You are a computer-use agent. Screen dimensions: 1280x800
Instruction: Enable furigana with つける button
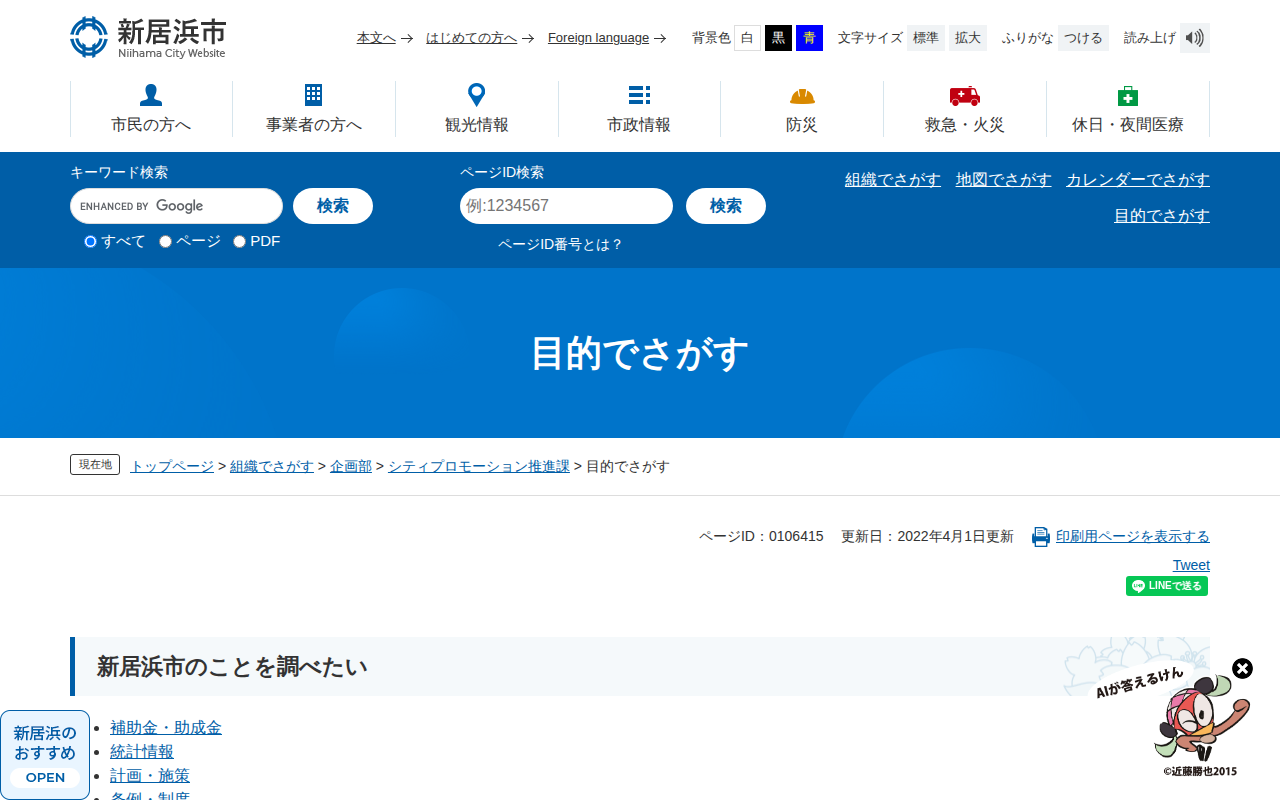(x=1083, y=38)
